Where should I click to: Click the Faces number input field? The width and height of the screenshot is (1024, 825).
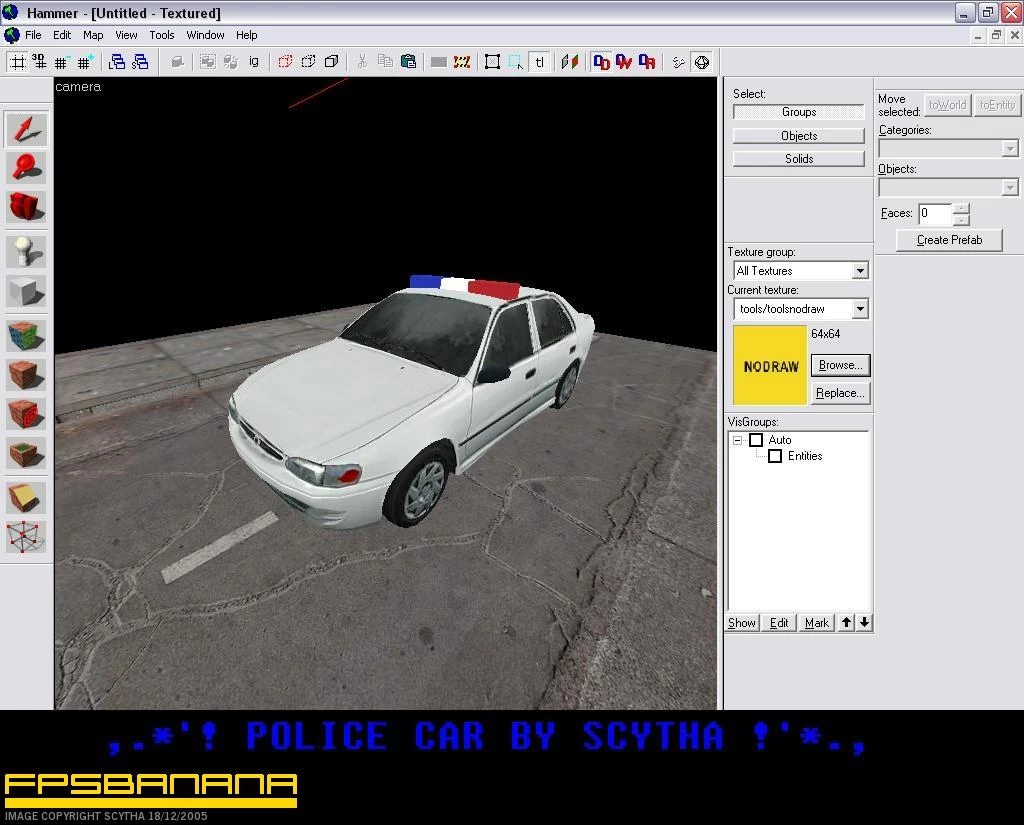(935, 214)
